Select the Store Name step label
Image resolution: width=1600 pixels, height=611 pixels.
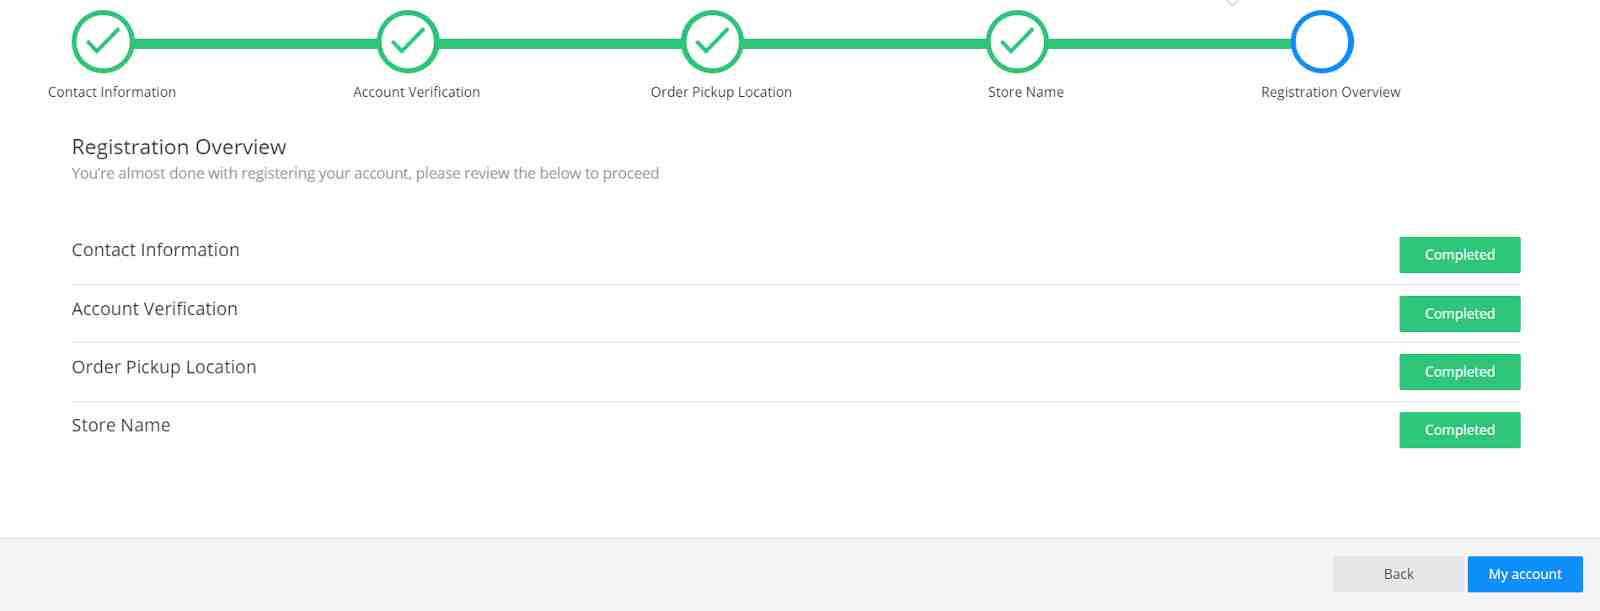pos(1025,92)
